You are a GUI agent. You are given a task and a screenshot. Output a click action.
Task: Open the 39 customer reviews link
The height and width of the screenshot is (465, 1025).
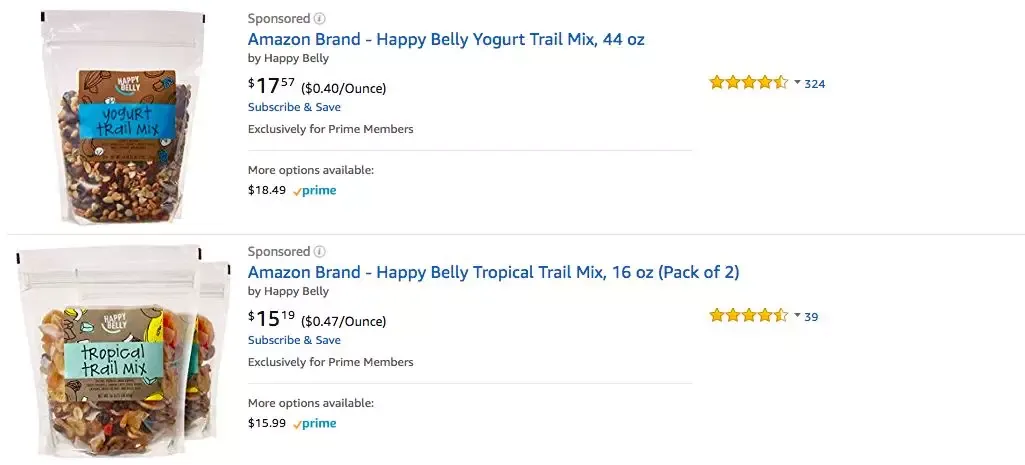(x=811, y=317)
